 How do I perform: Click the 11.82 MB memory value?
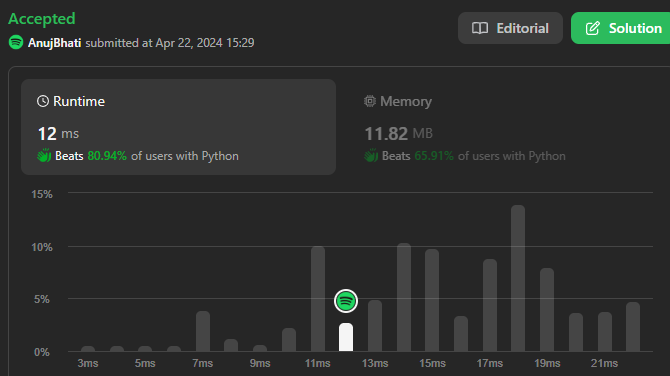coord(398,133)
